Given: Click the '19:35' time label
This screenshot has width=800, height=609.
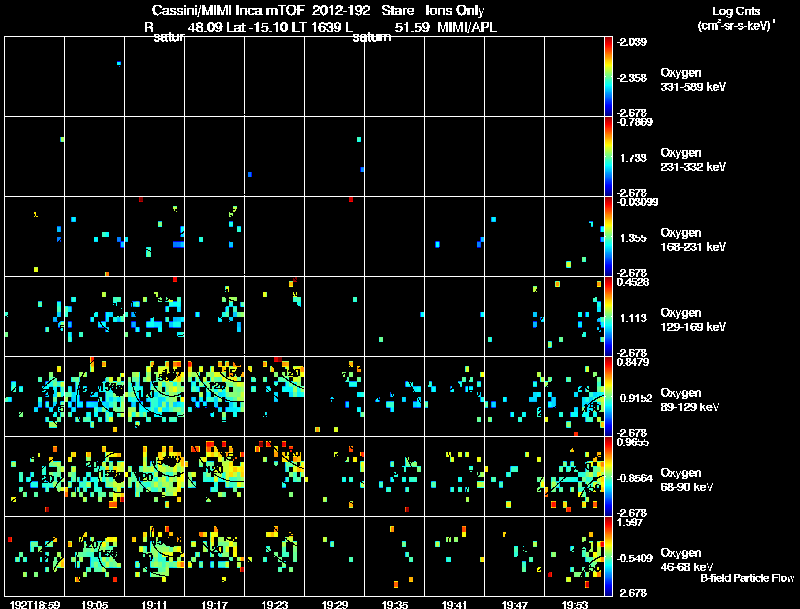Looking at the screenshot, I should coord(394,605).
